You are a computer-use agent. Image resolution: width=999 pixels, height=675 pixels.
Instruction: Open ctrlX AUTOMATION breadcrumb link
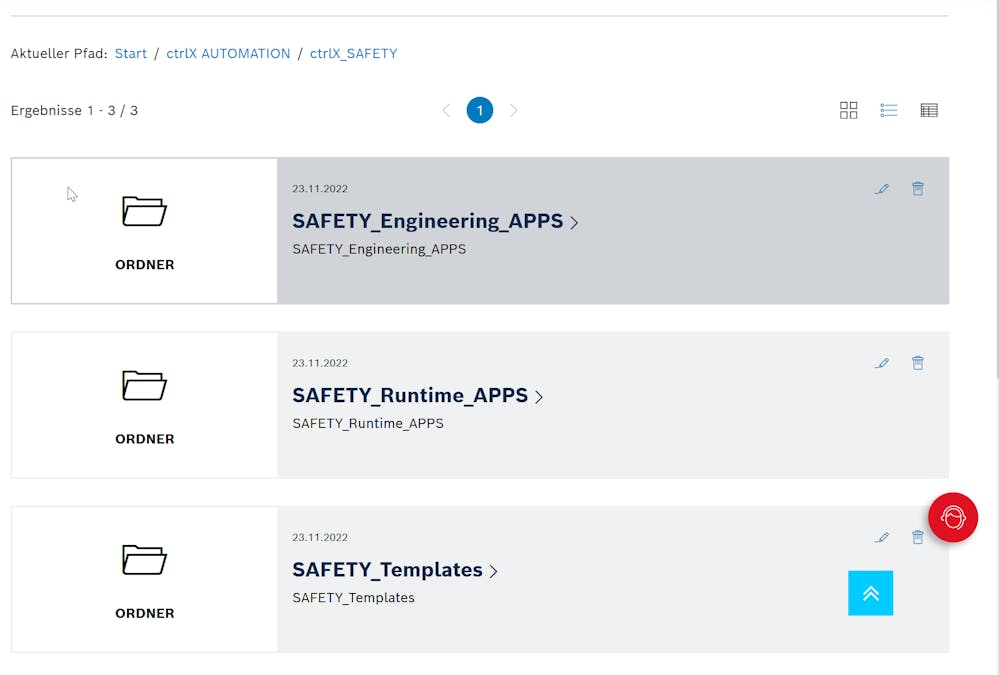tap(228, 54)
